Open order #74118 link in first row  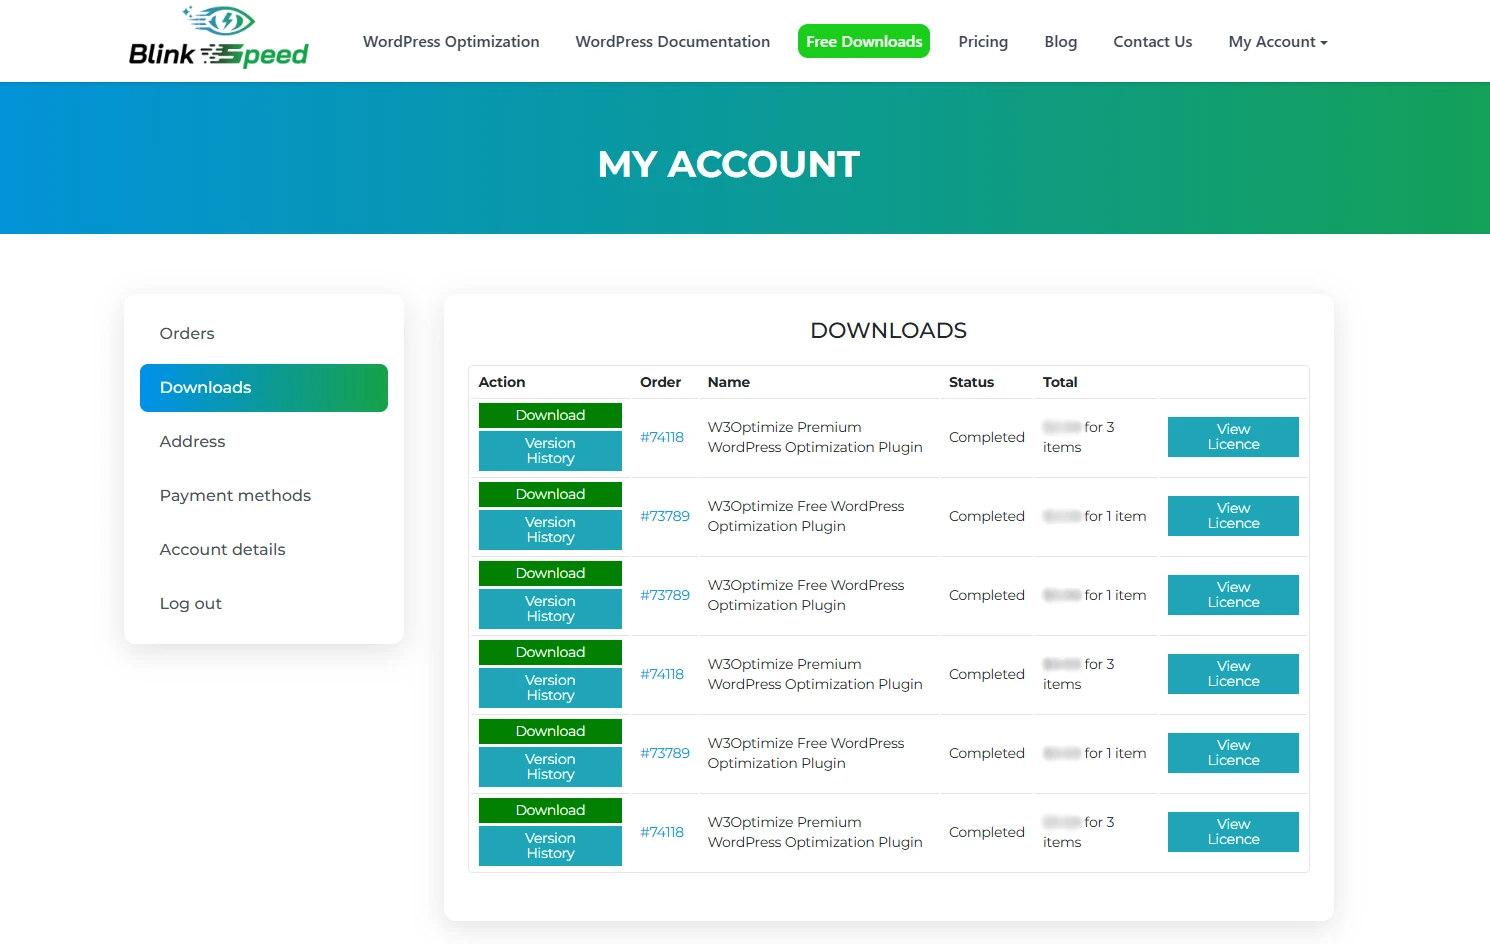coord(662,437)
